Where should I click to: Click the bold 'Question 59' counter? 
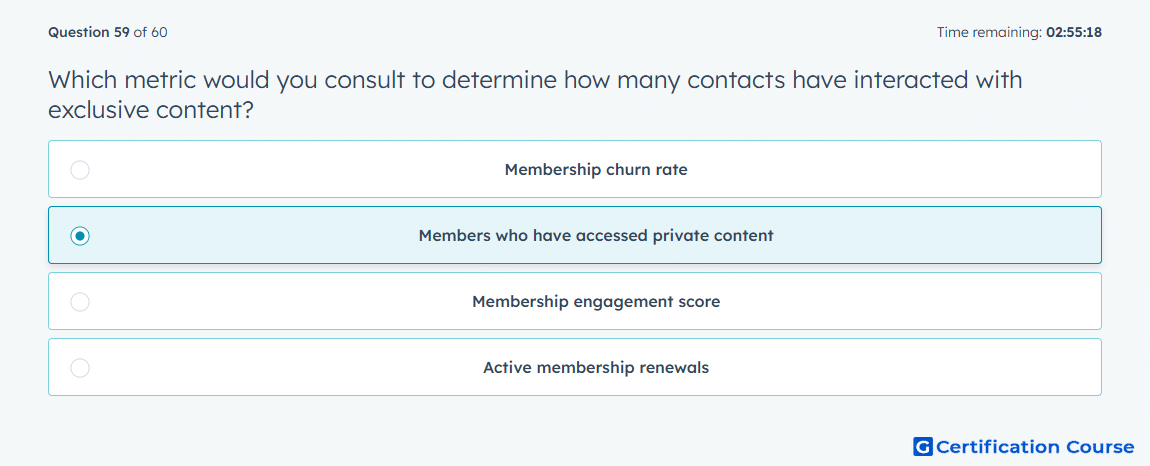[89, 32]
